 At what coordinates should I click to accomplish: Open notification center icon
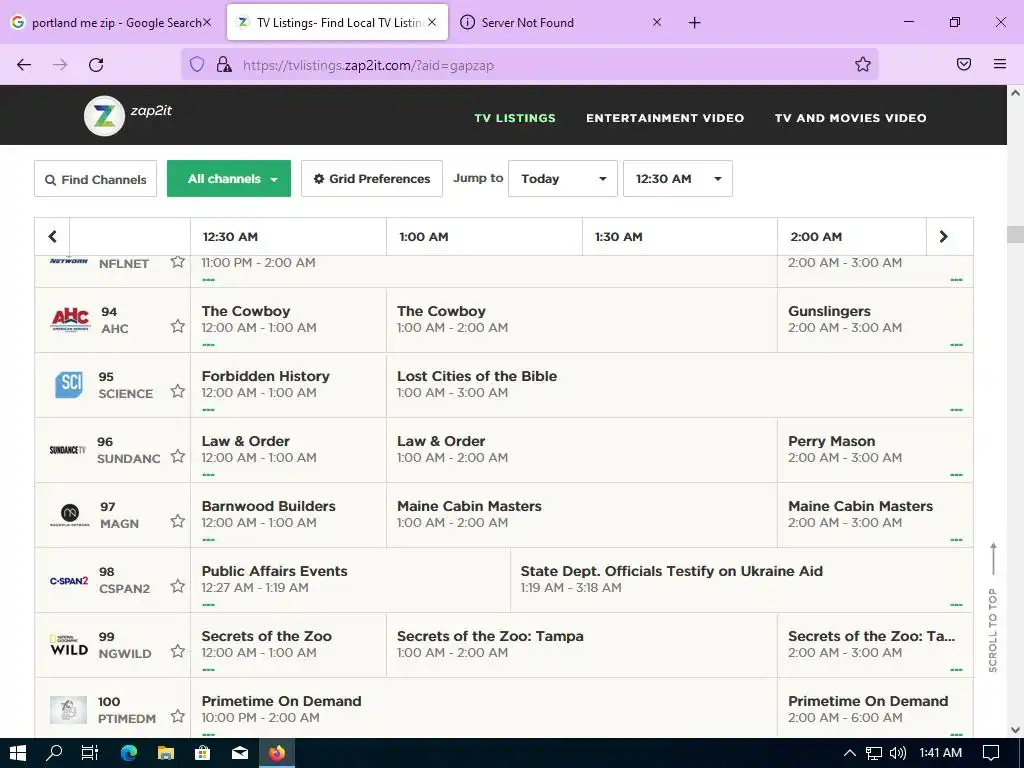point(991,753)
